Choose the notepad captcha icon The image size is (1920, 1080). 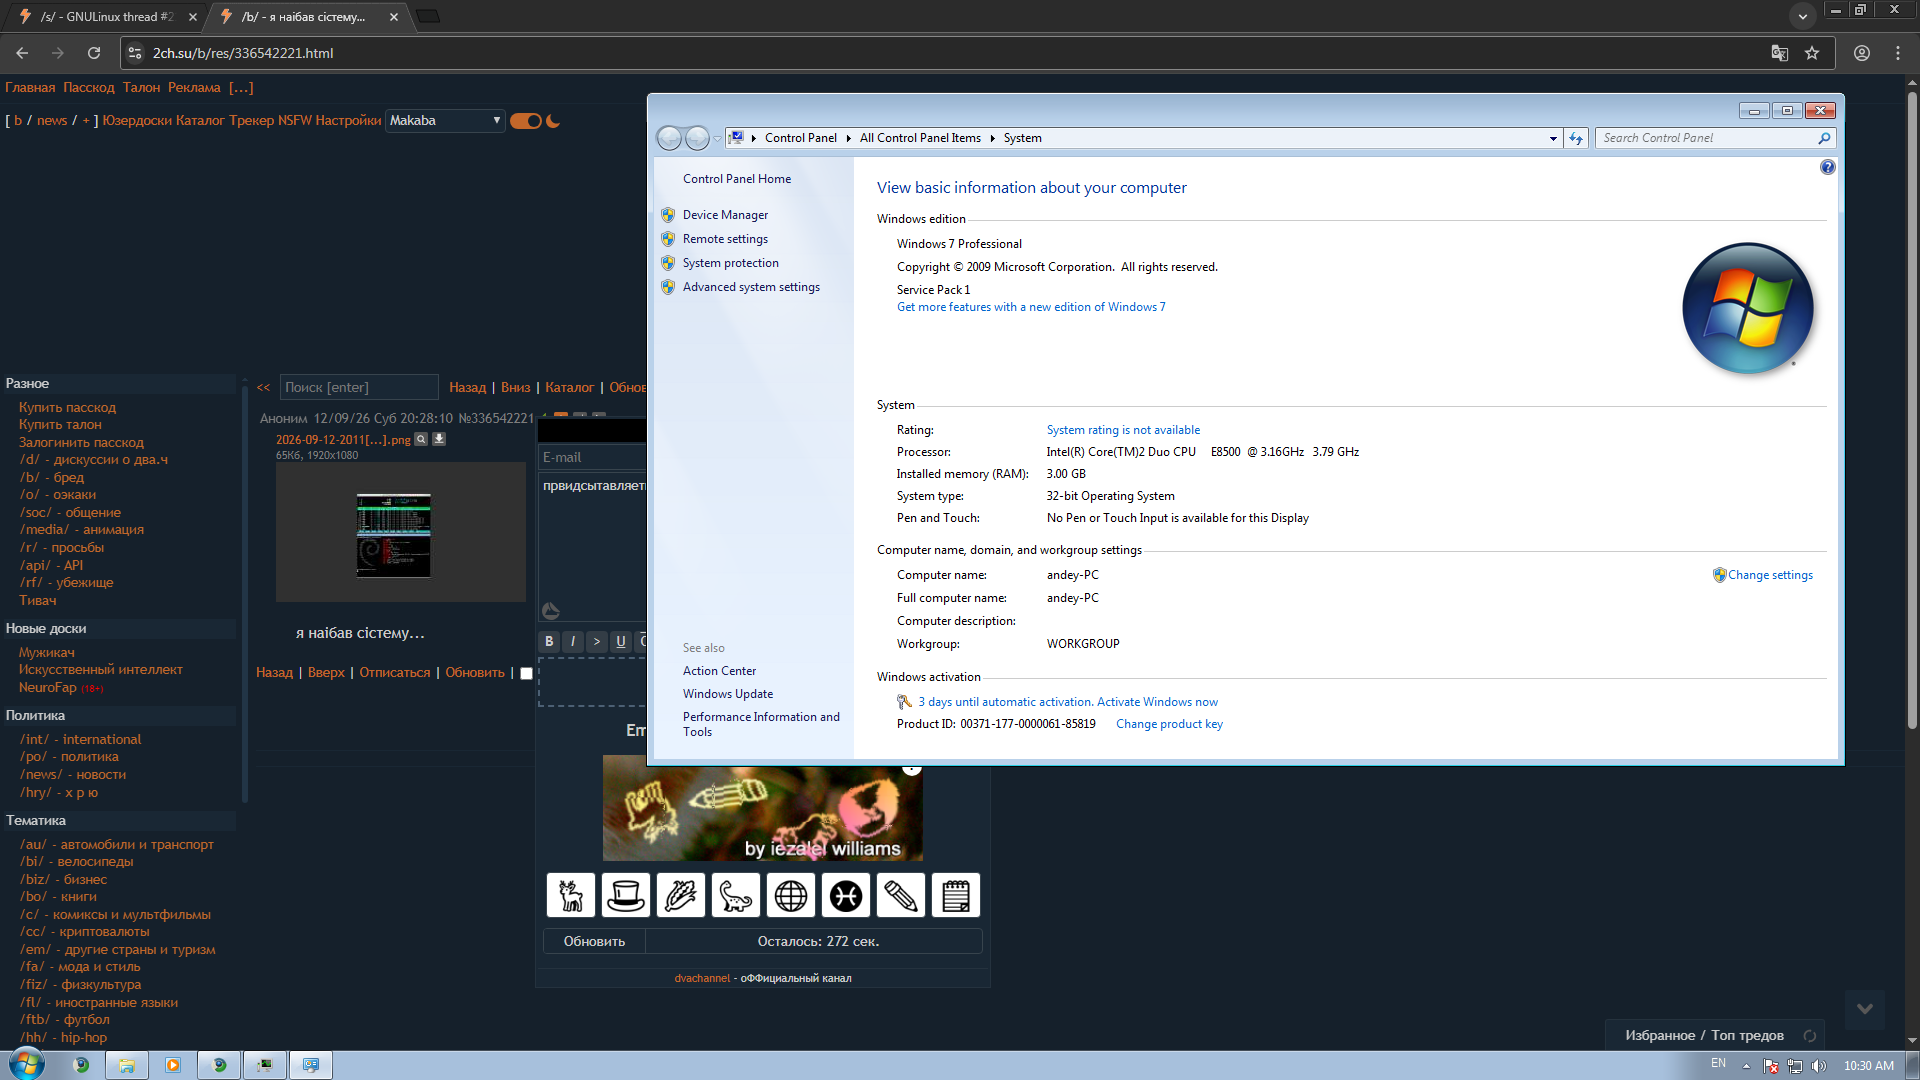pos(956,895)
